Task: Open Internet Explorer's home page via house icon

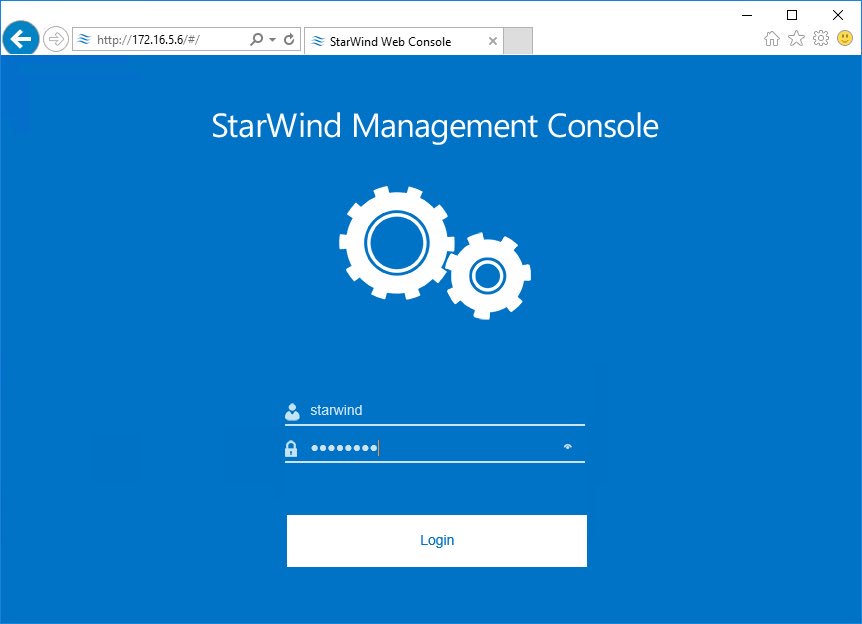Action: point(771,37)
